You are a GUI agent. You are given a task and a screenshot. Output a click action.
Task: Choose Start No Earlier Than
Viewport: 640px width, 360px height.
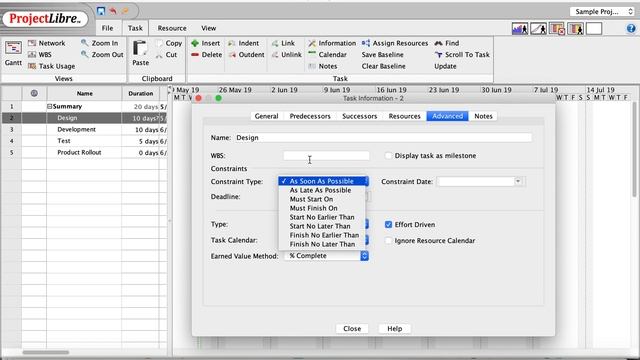point(322,217)
